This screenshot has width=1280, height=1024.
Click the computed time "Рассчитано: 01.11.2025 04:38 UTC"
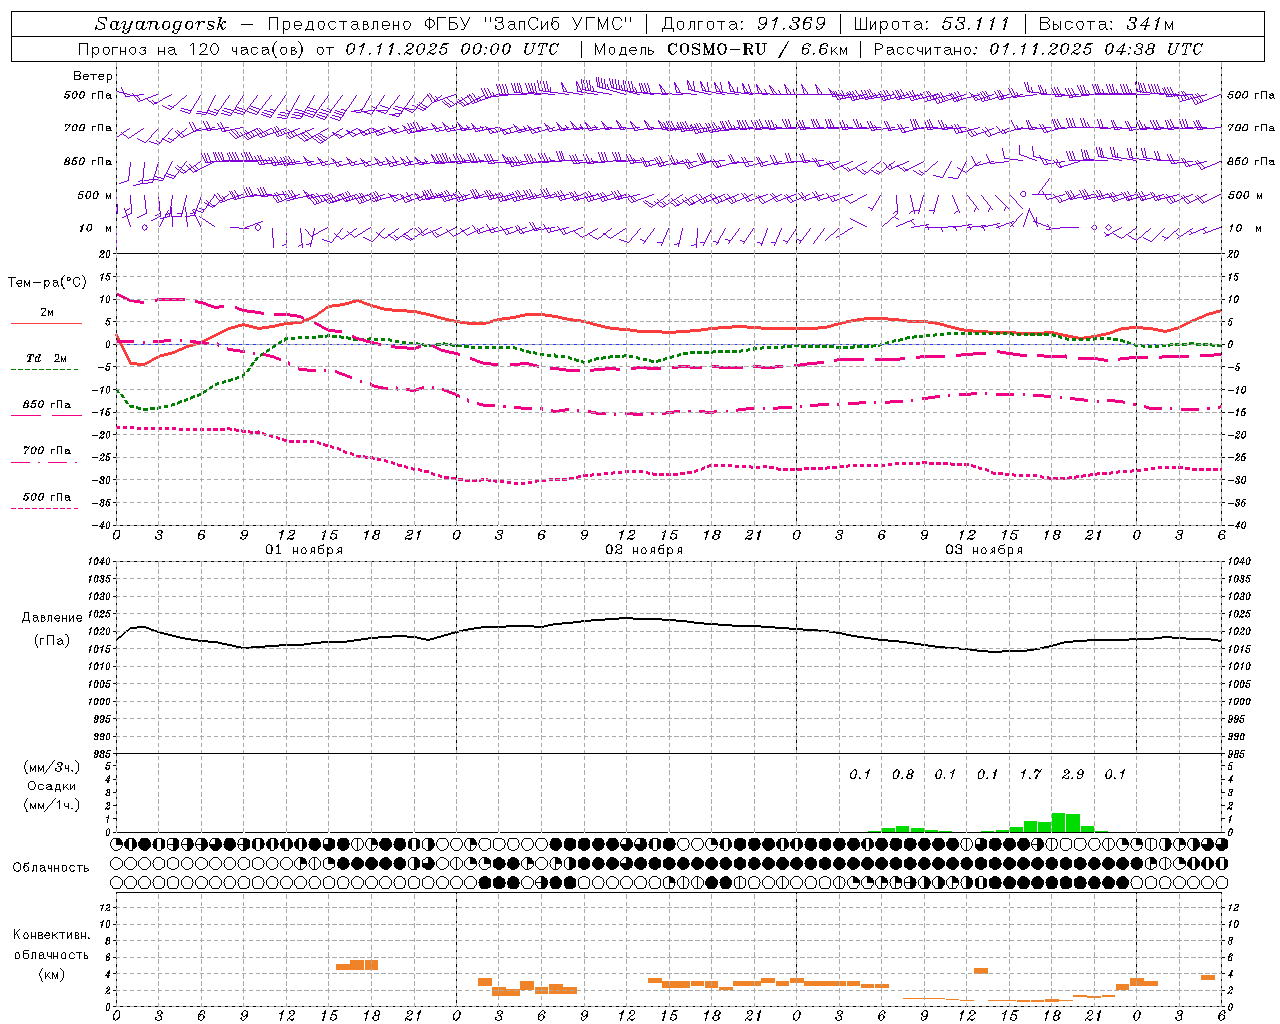click(x=1038, y=49)
